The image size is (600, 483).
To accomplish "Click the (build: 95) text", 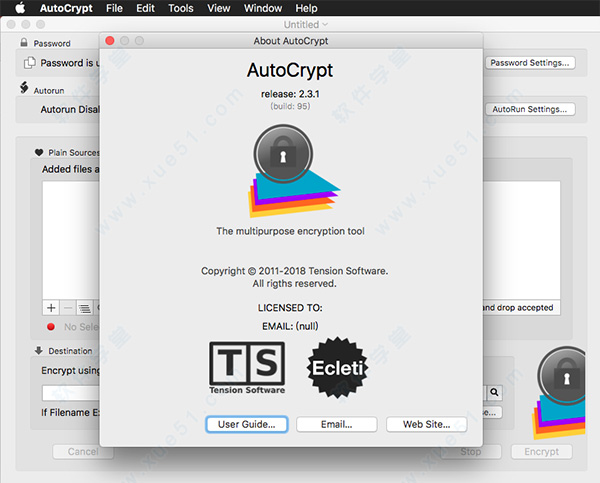I will [x=290, y=106].
